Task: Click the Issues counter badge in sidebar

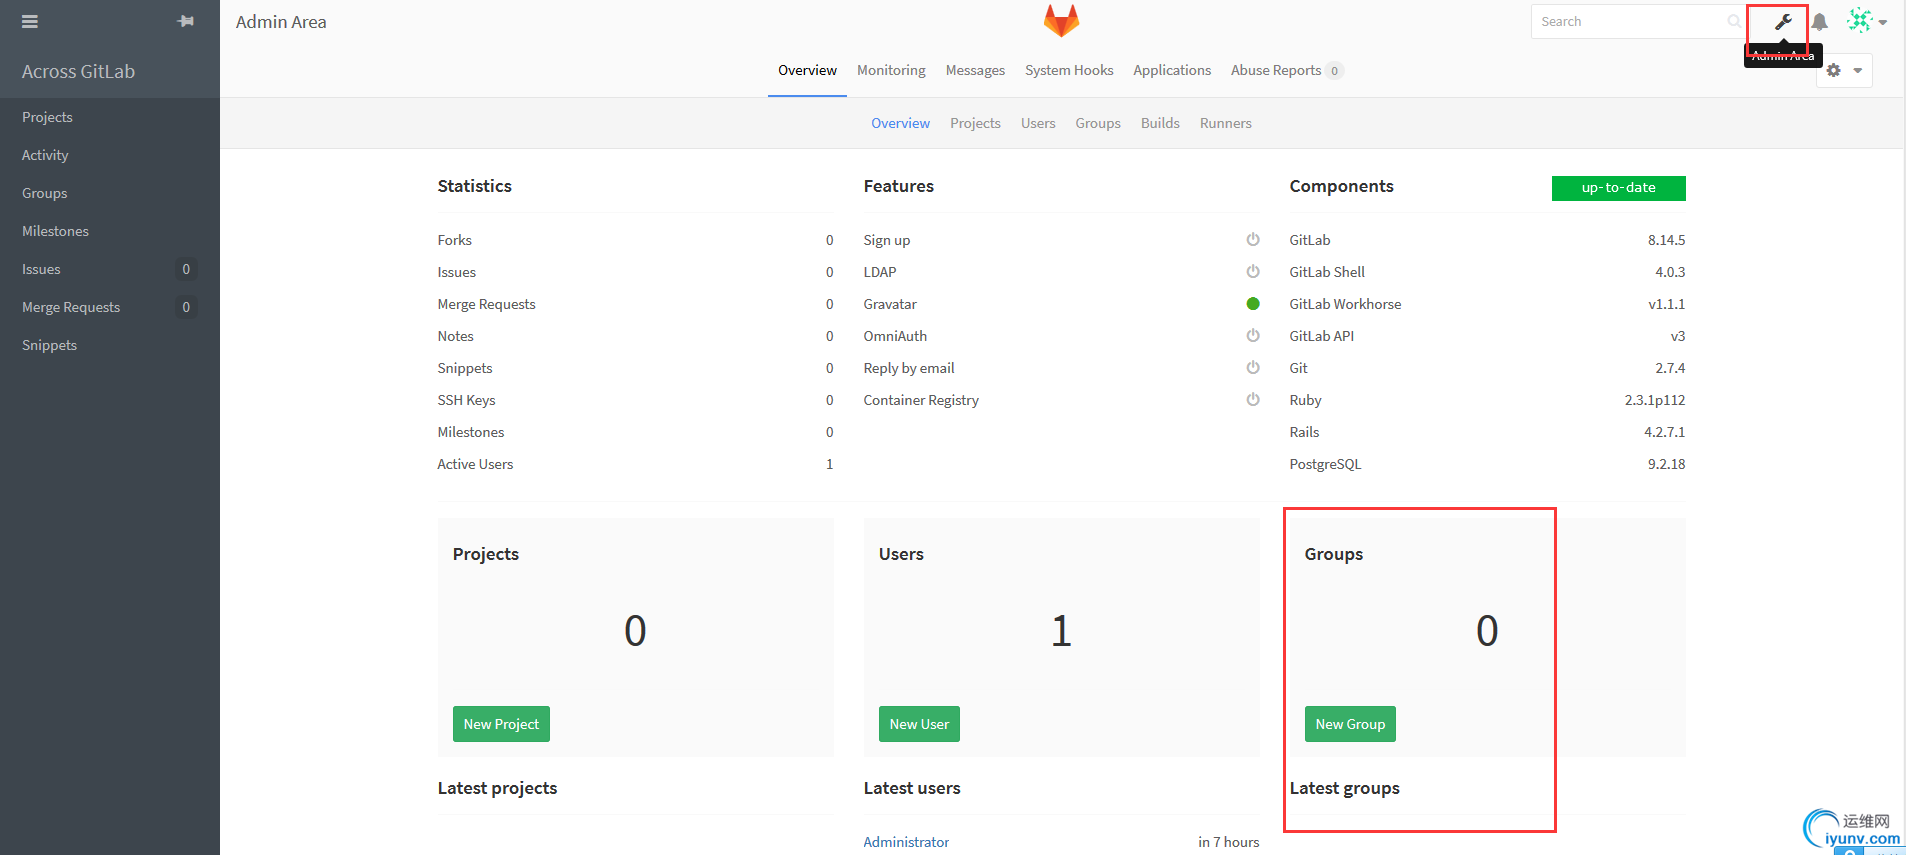Action: (186, 269)
